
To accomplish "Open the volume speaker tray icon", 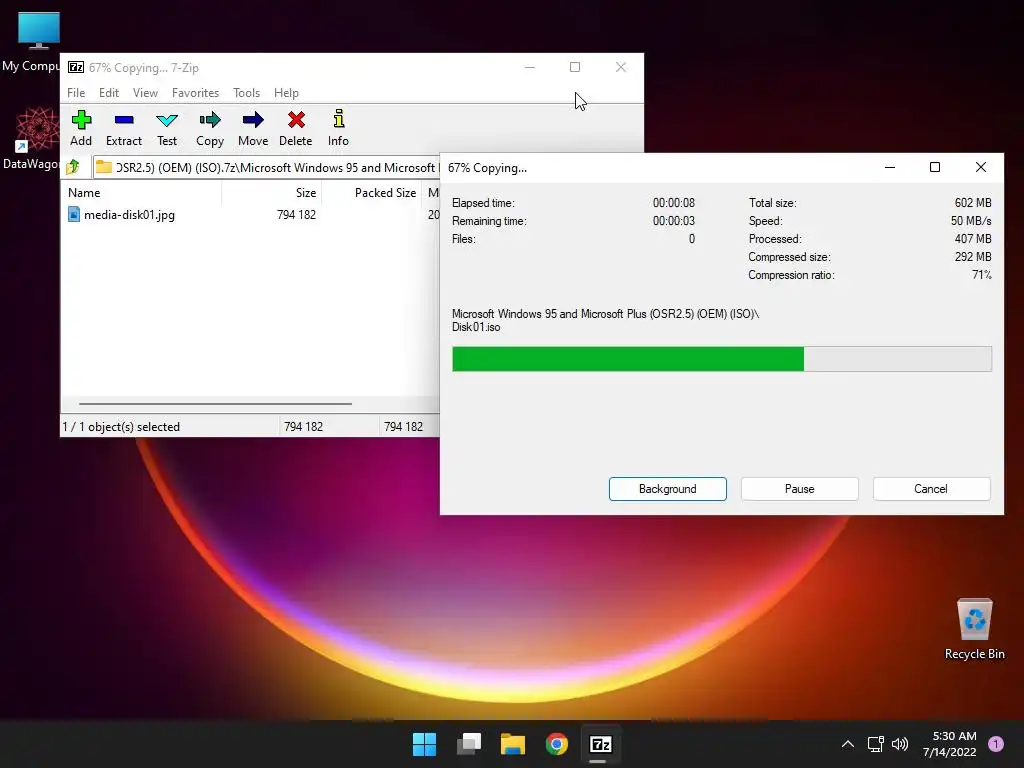I will pos(900,744).
